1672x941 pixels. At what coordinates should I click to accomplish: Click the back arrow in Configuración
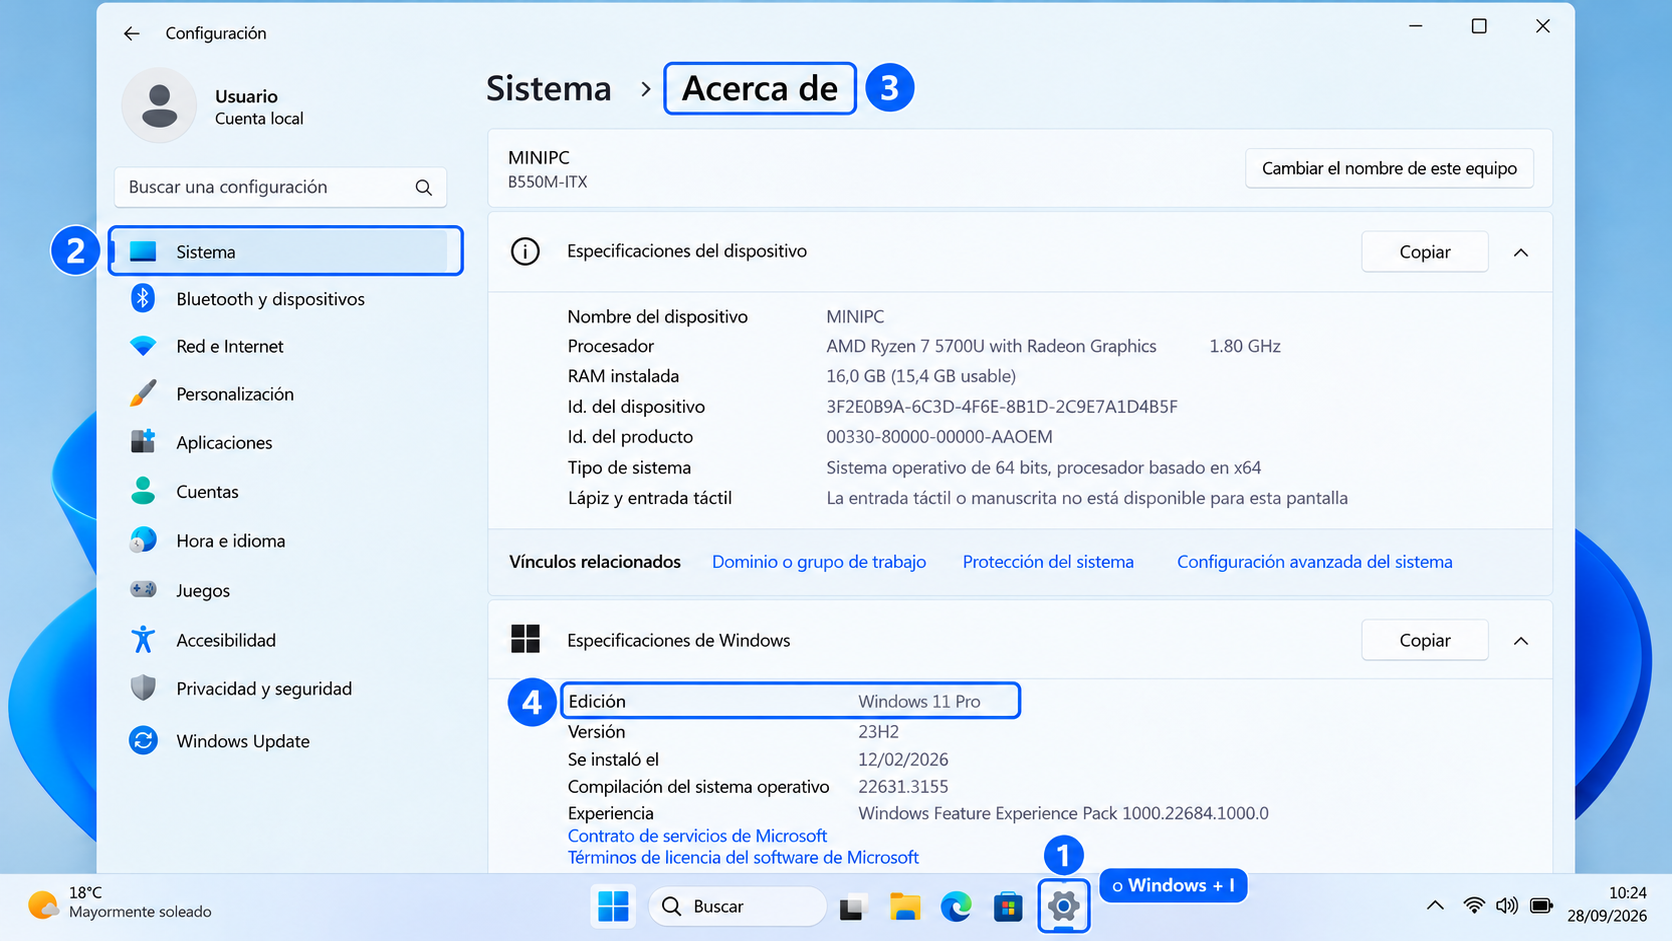tap(131, 33)
